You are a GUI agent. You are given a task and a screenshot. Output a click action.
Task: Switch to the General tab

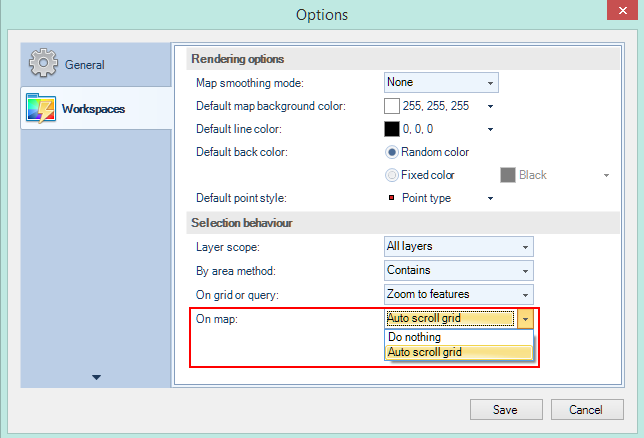(x=85, y=65)
